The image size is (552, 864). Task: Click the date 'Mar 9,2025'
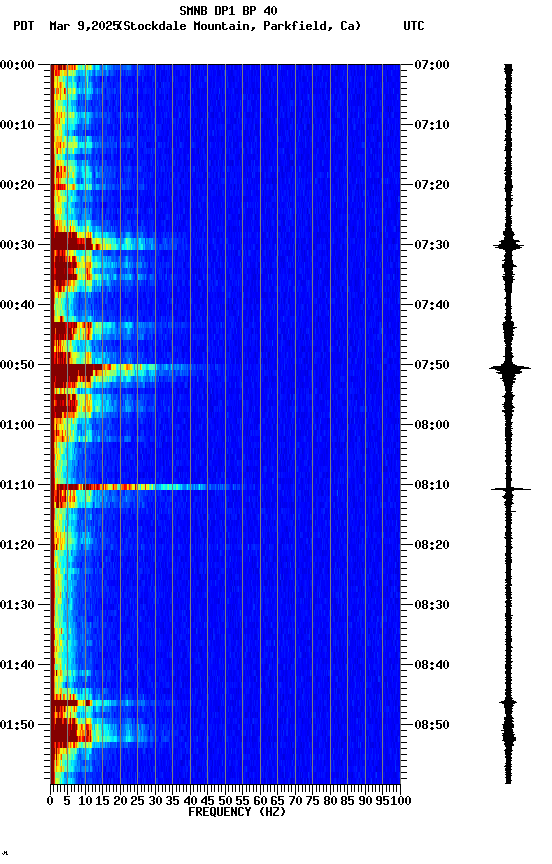[83, 26]
